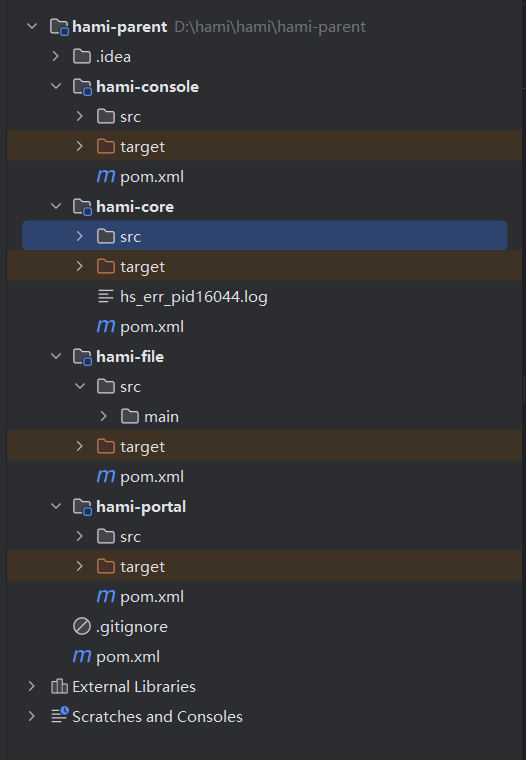Image resolution: width=526 pixels, height=760 pixels.
Task: Click the Maven icon of hami-console pom.xml
Action: coord(106,176)
